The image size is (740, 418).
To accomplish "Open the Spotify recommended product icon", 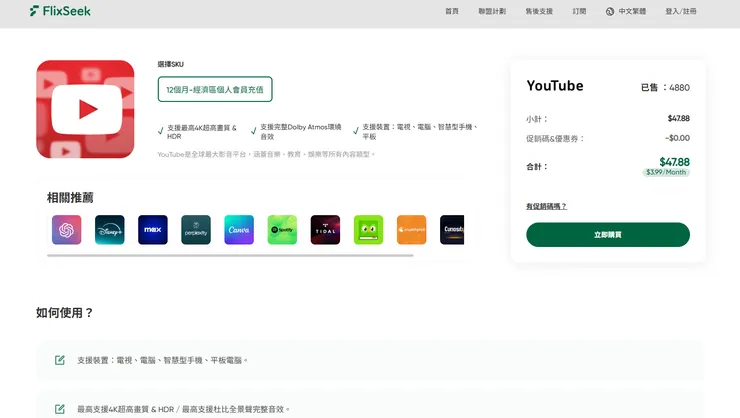I will point(282,230).
